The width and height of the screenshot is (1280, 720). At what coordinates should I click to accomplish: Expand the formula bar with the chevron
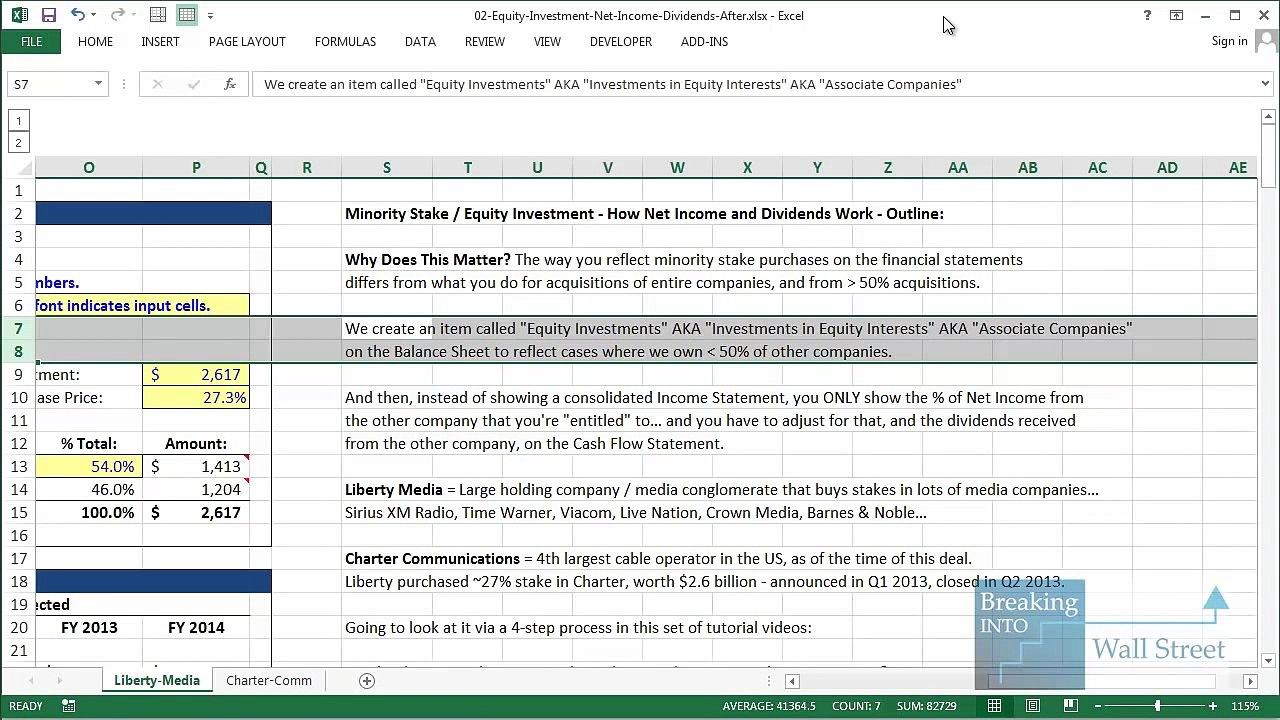click(x=1265, y=84)
